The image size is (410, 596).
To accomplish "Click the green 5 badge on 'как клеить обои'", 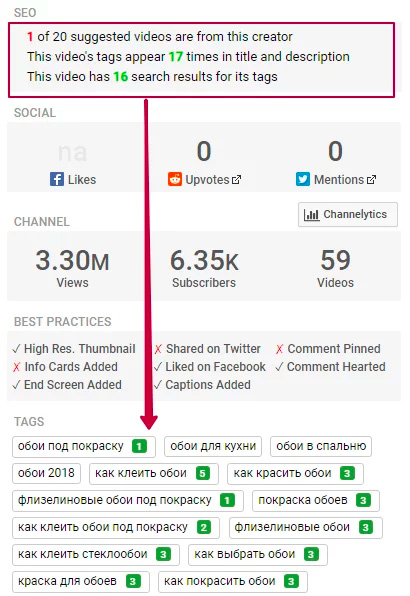I will [203, 473].
